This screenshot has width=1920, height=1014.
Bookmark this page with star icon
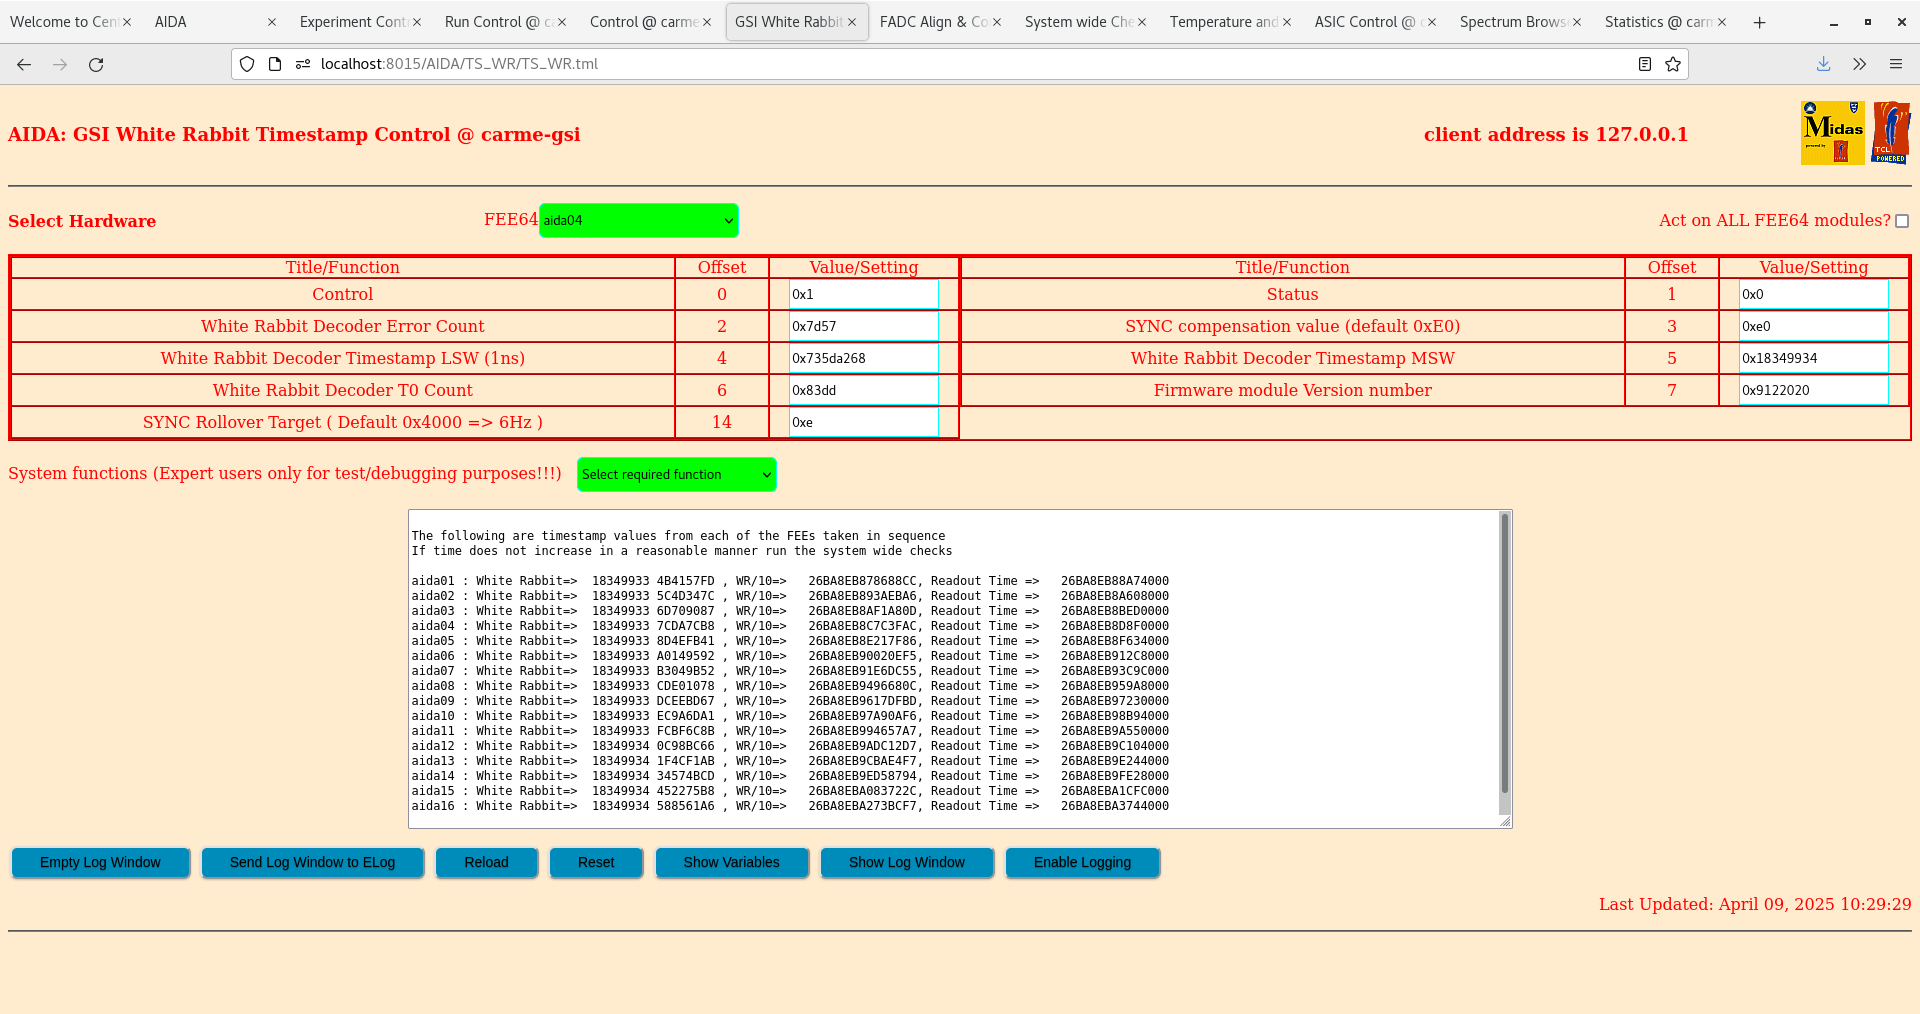1673,64
